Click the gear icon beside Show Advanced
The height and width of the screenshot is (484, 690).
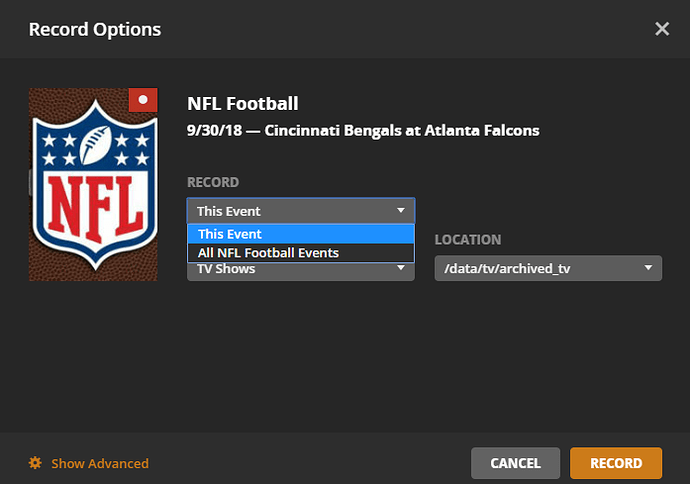coord(35,463)
